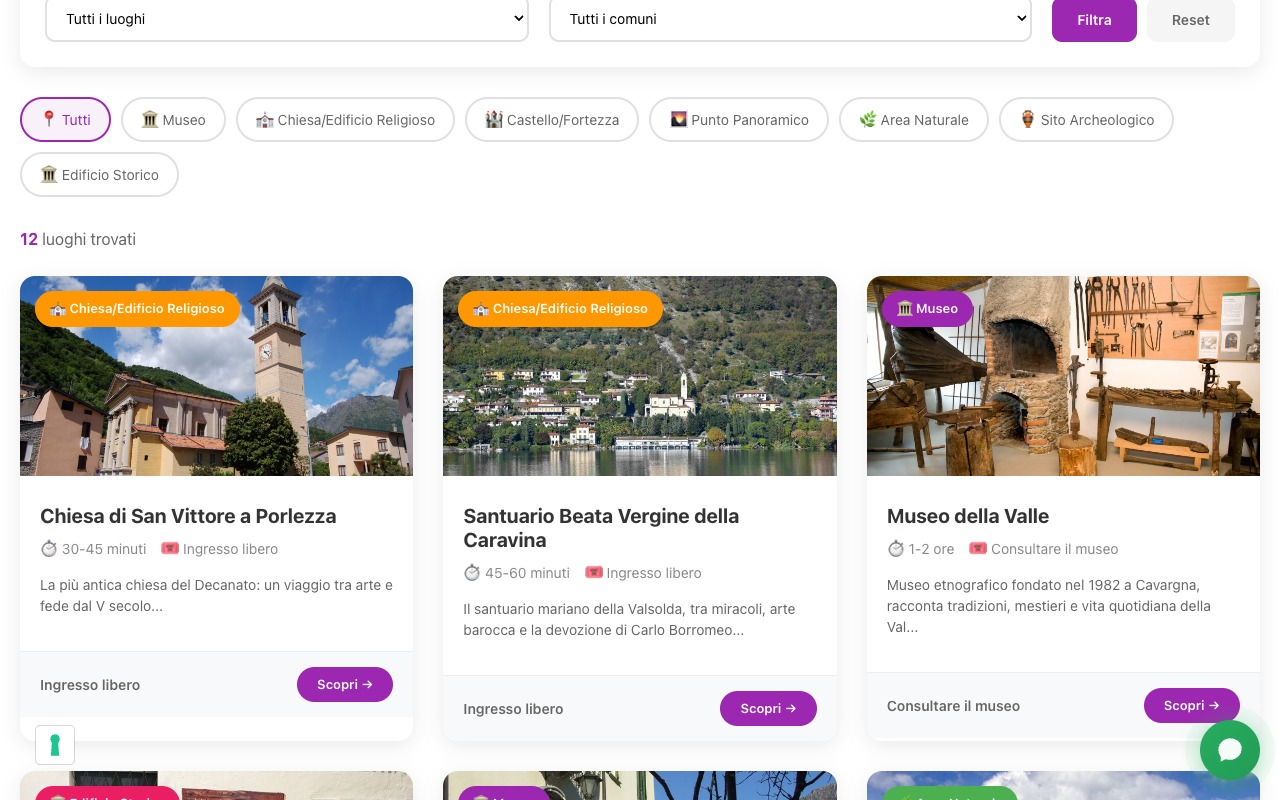Click the red pin icon on Tutti filter
This screenshot has height=800, width=1280.
coord(49,119)
